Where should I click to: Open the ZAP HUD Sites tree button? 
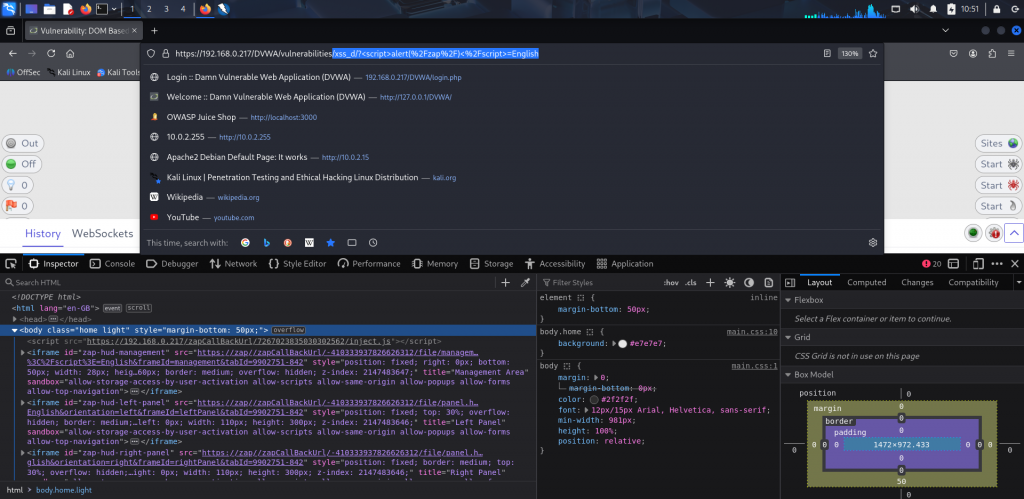[998, 144]
